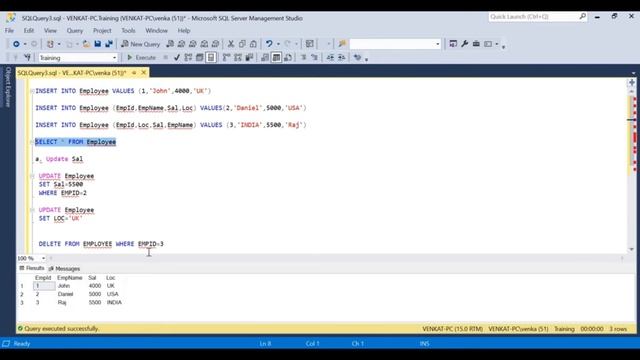Toggle Include Actual Execution Plan
This screenshot has height=360, width=640.
tap(227, 58)
